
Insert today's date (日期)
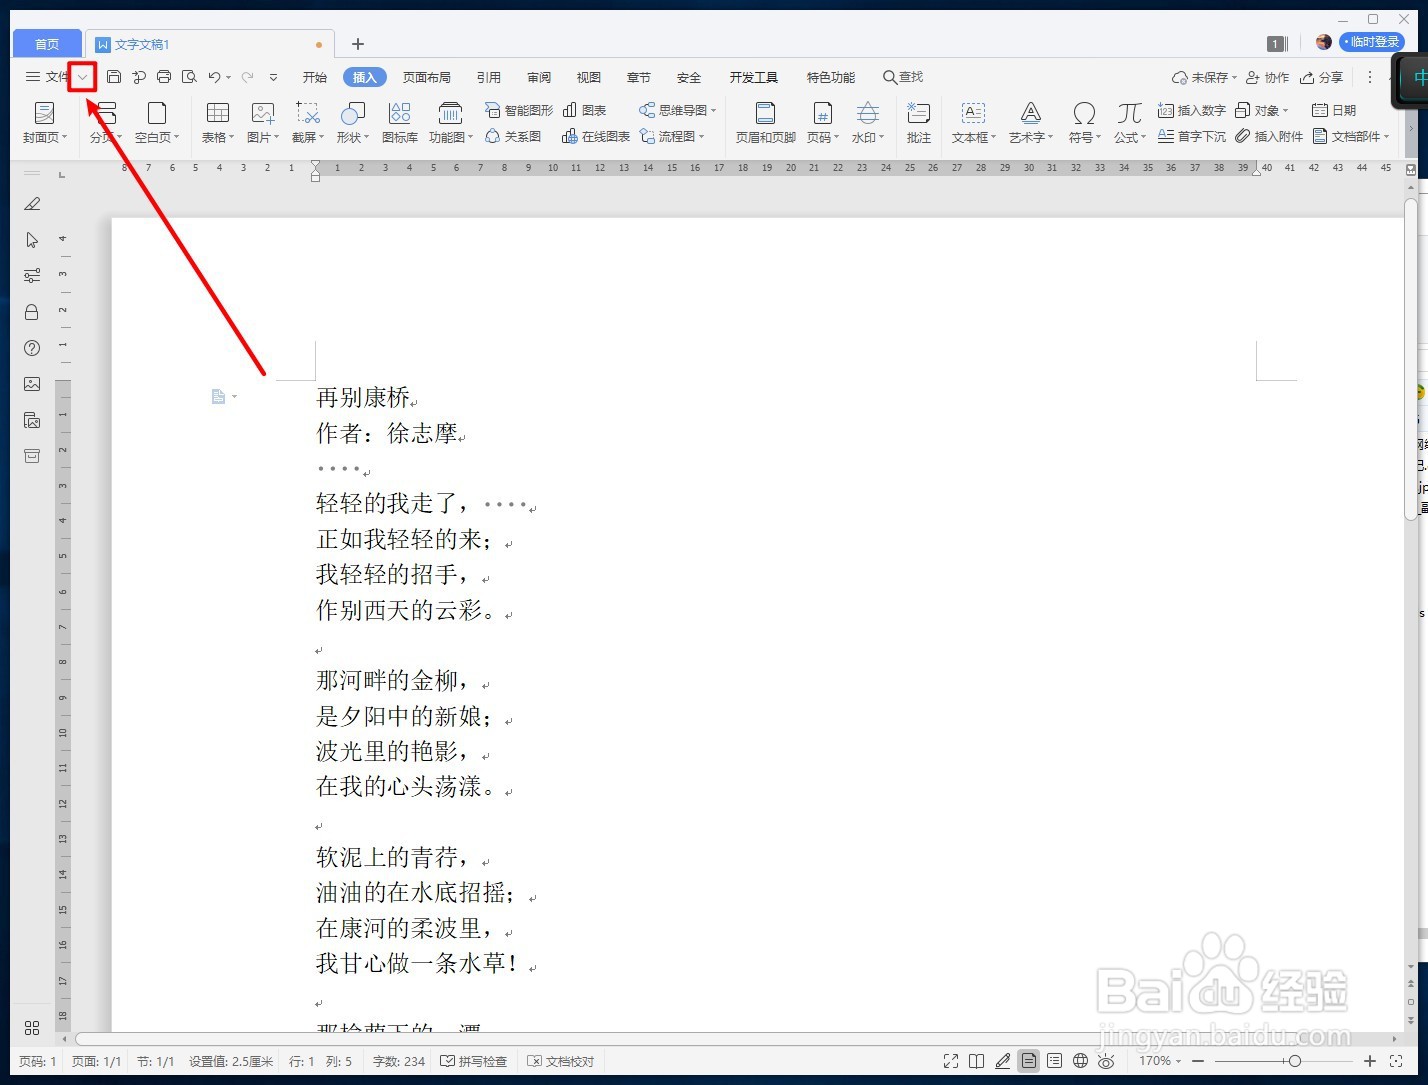click(1334, 110)
